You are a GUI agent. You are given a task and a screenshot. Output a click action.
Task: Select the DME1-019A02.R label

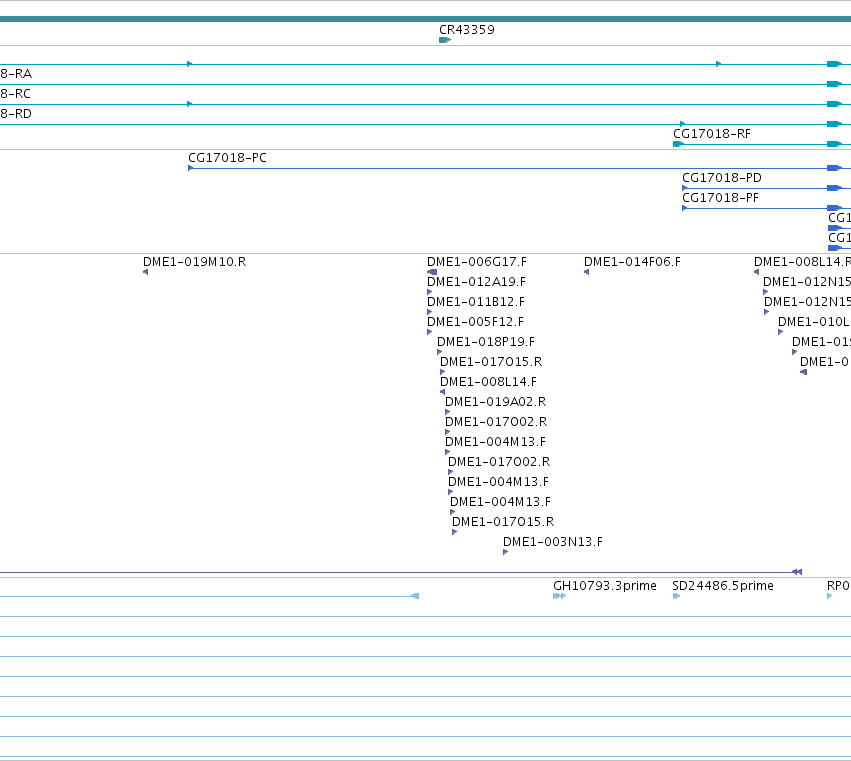click(x=496, y=402)
